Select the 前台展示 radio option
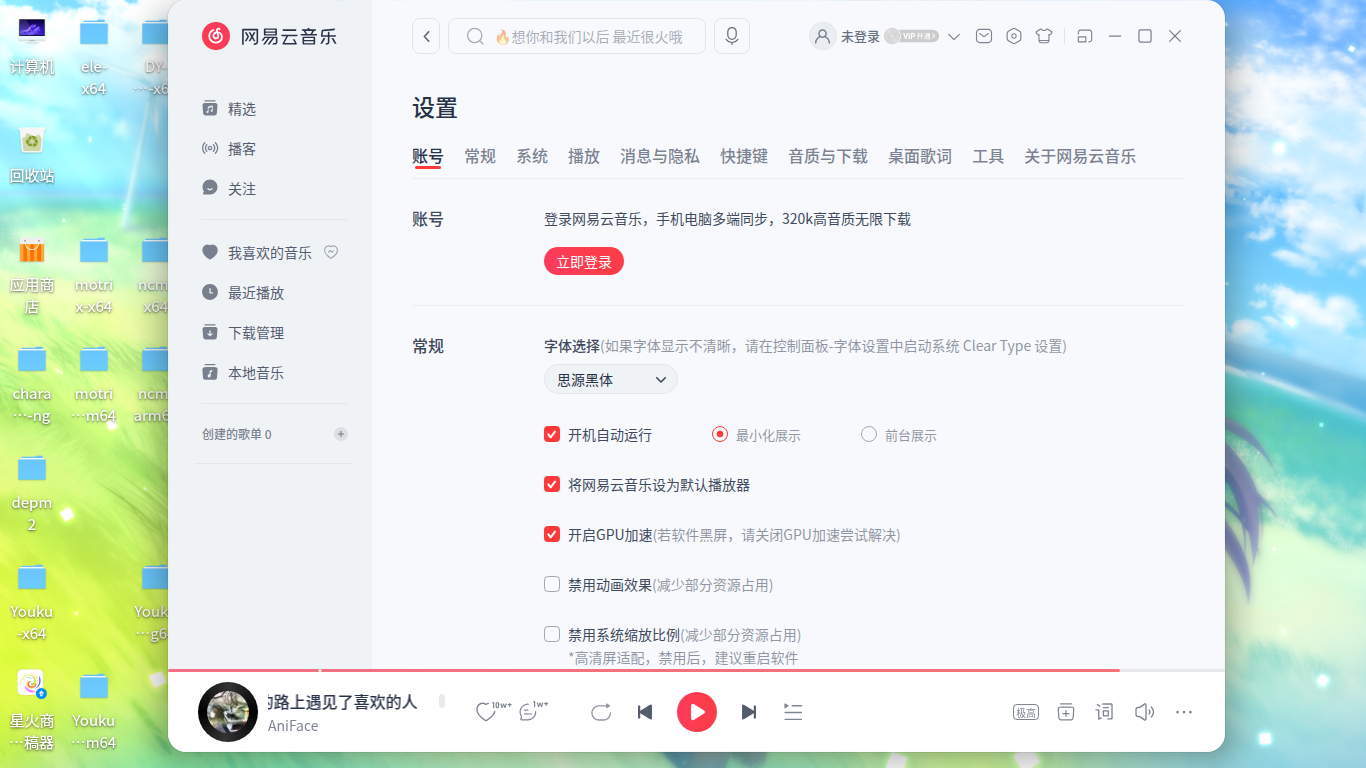The width and height of the screenshot is (1366, 768). tap(868, 434)
